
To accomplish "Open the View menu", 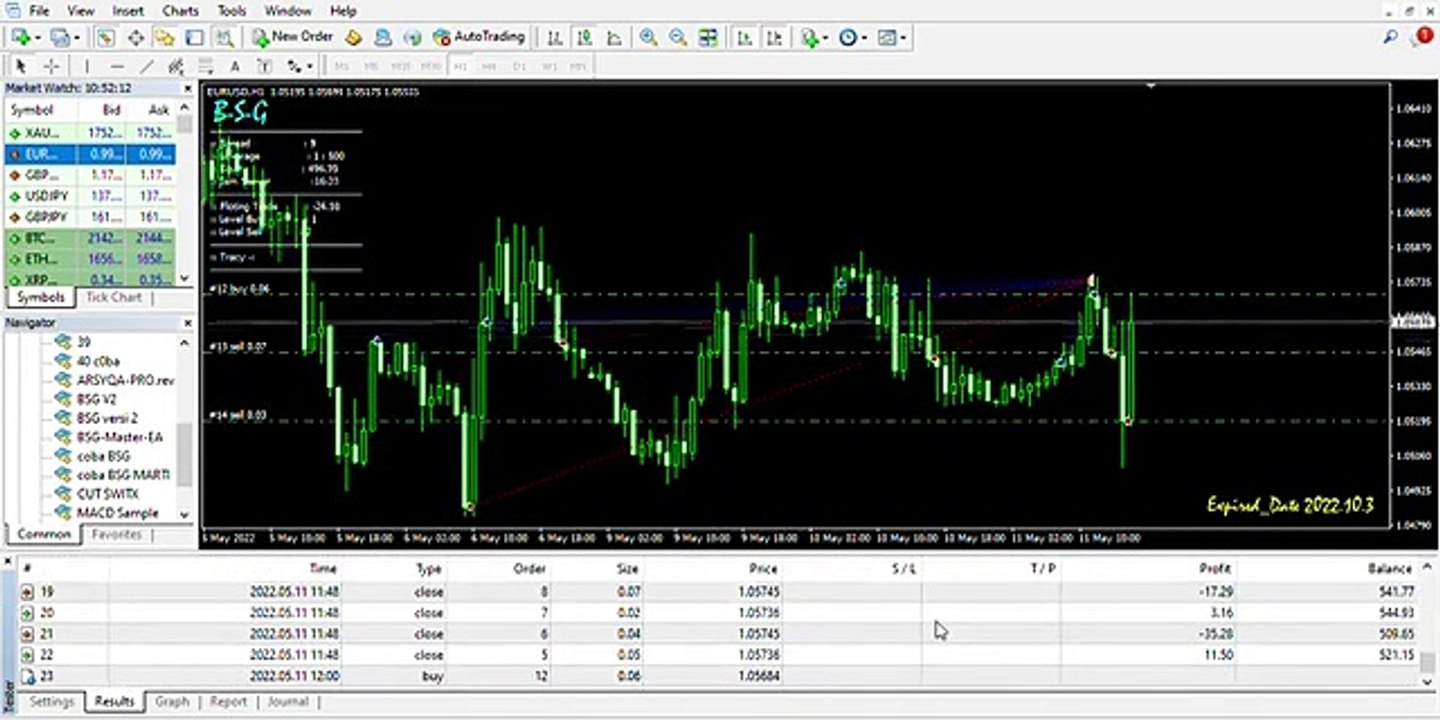I will pos(80,11).
